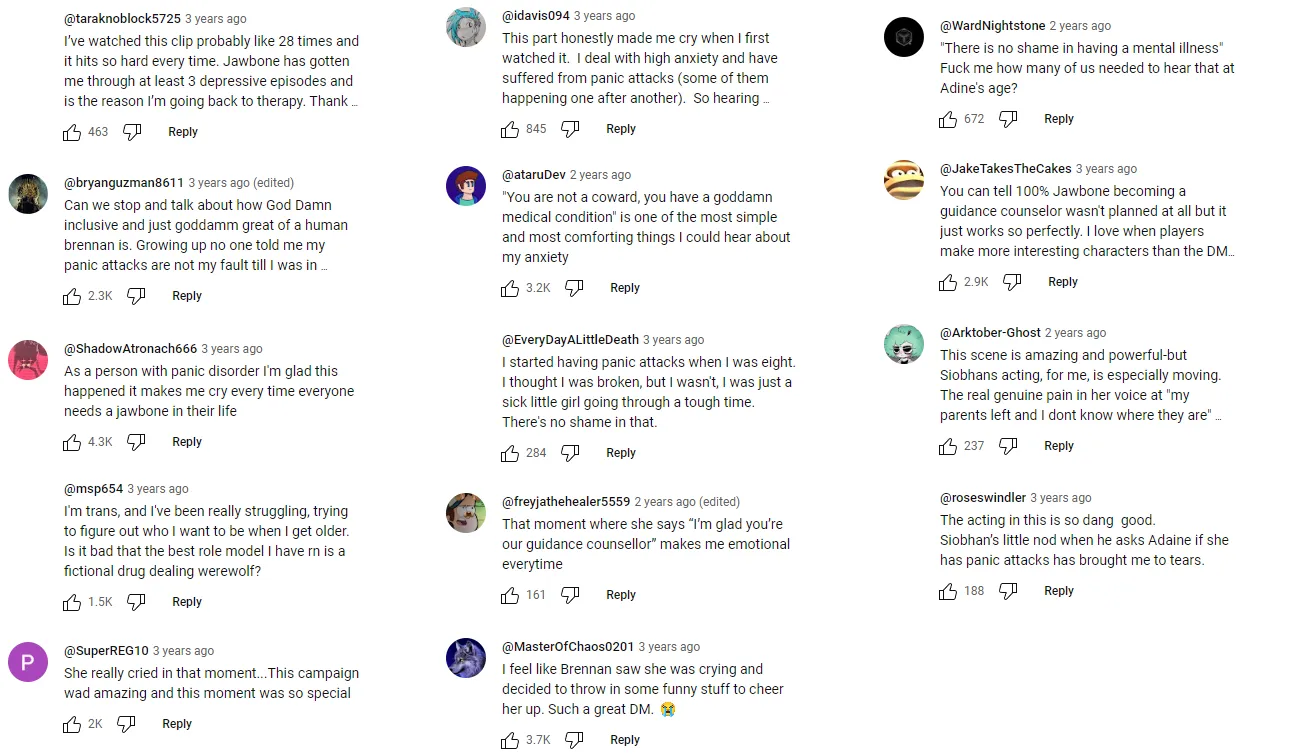
Task: Dislike @msp654's comment about werewolf role model
Action: coord(136,602)
